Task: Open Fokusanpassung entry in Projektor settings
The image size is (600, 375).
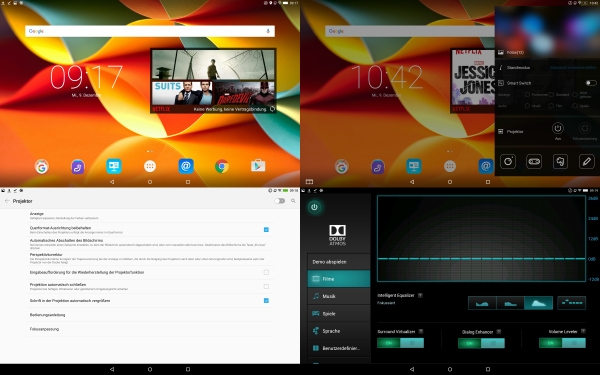Action: [150, 329]
